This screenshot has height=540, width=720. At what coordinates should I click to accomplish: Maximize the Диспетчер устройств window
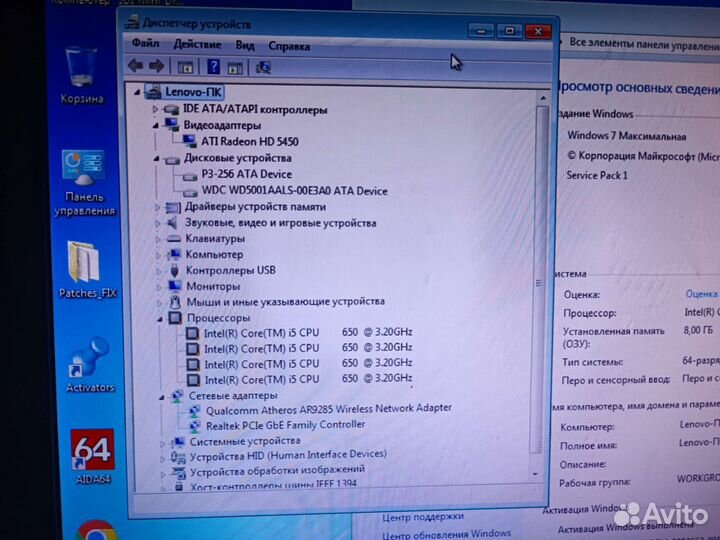509,31
